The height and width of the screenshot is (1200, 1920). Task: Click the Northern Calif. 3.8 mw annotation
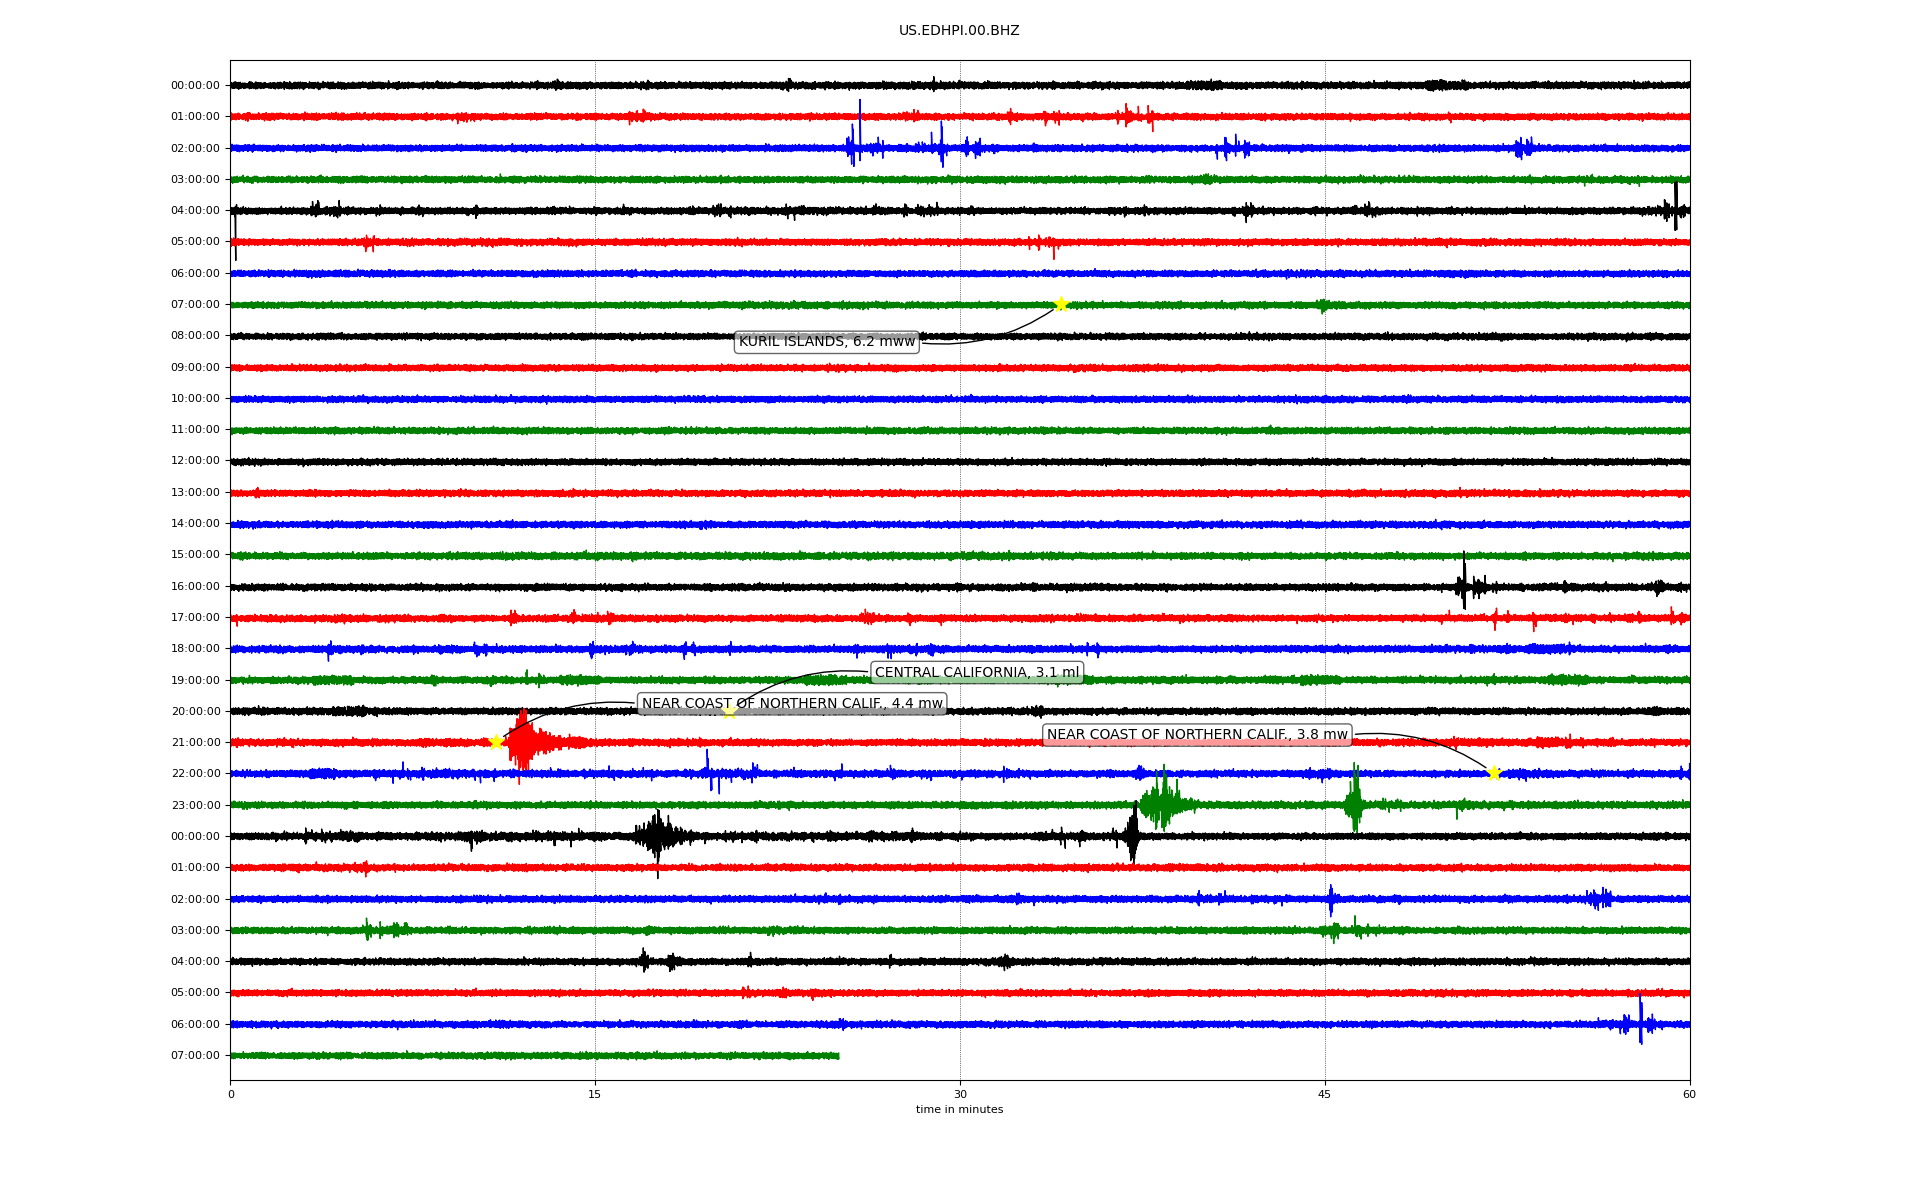(x=1196, y=735)
